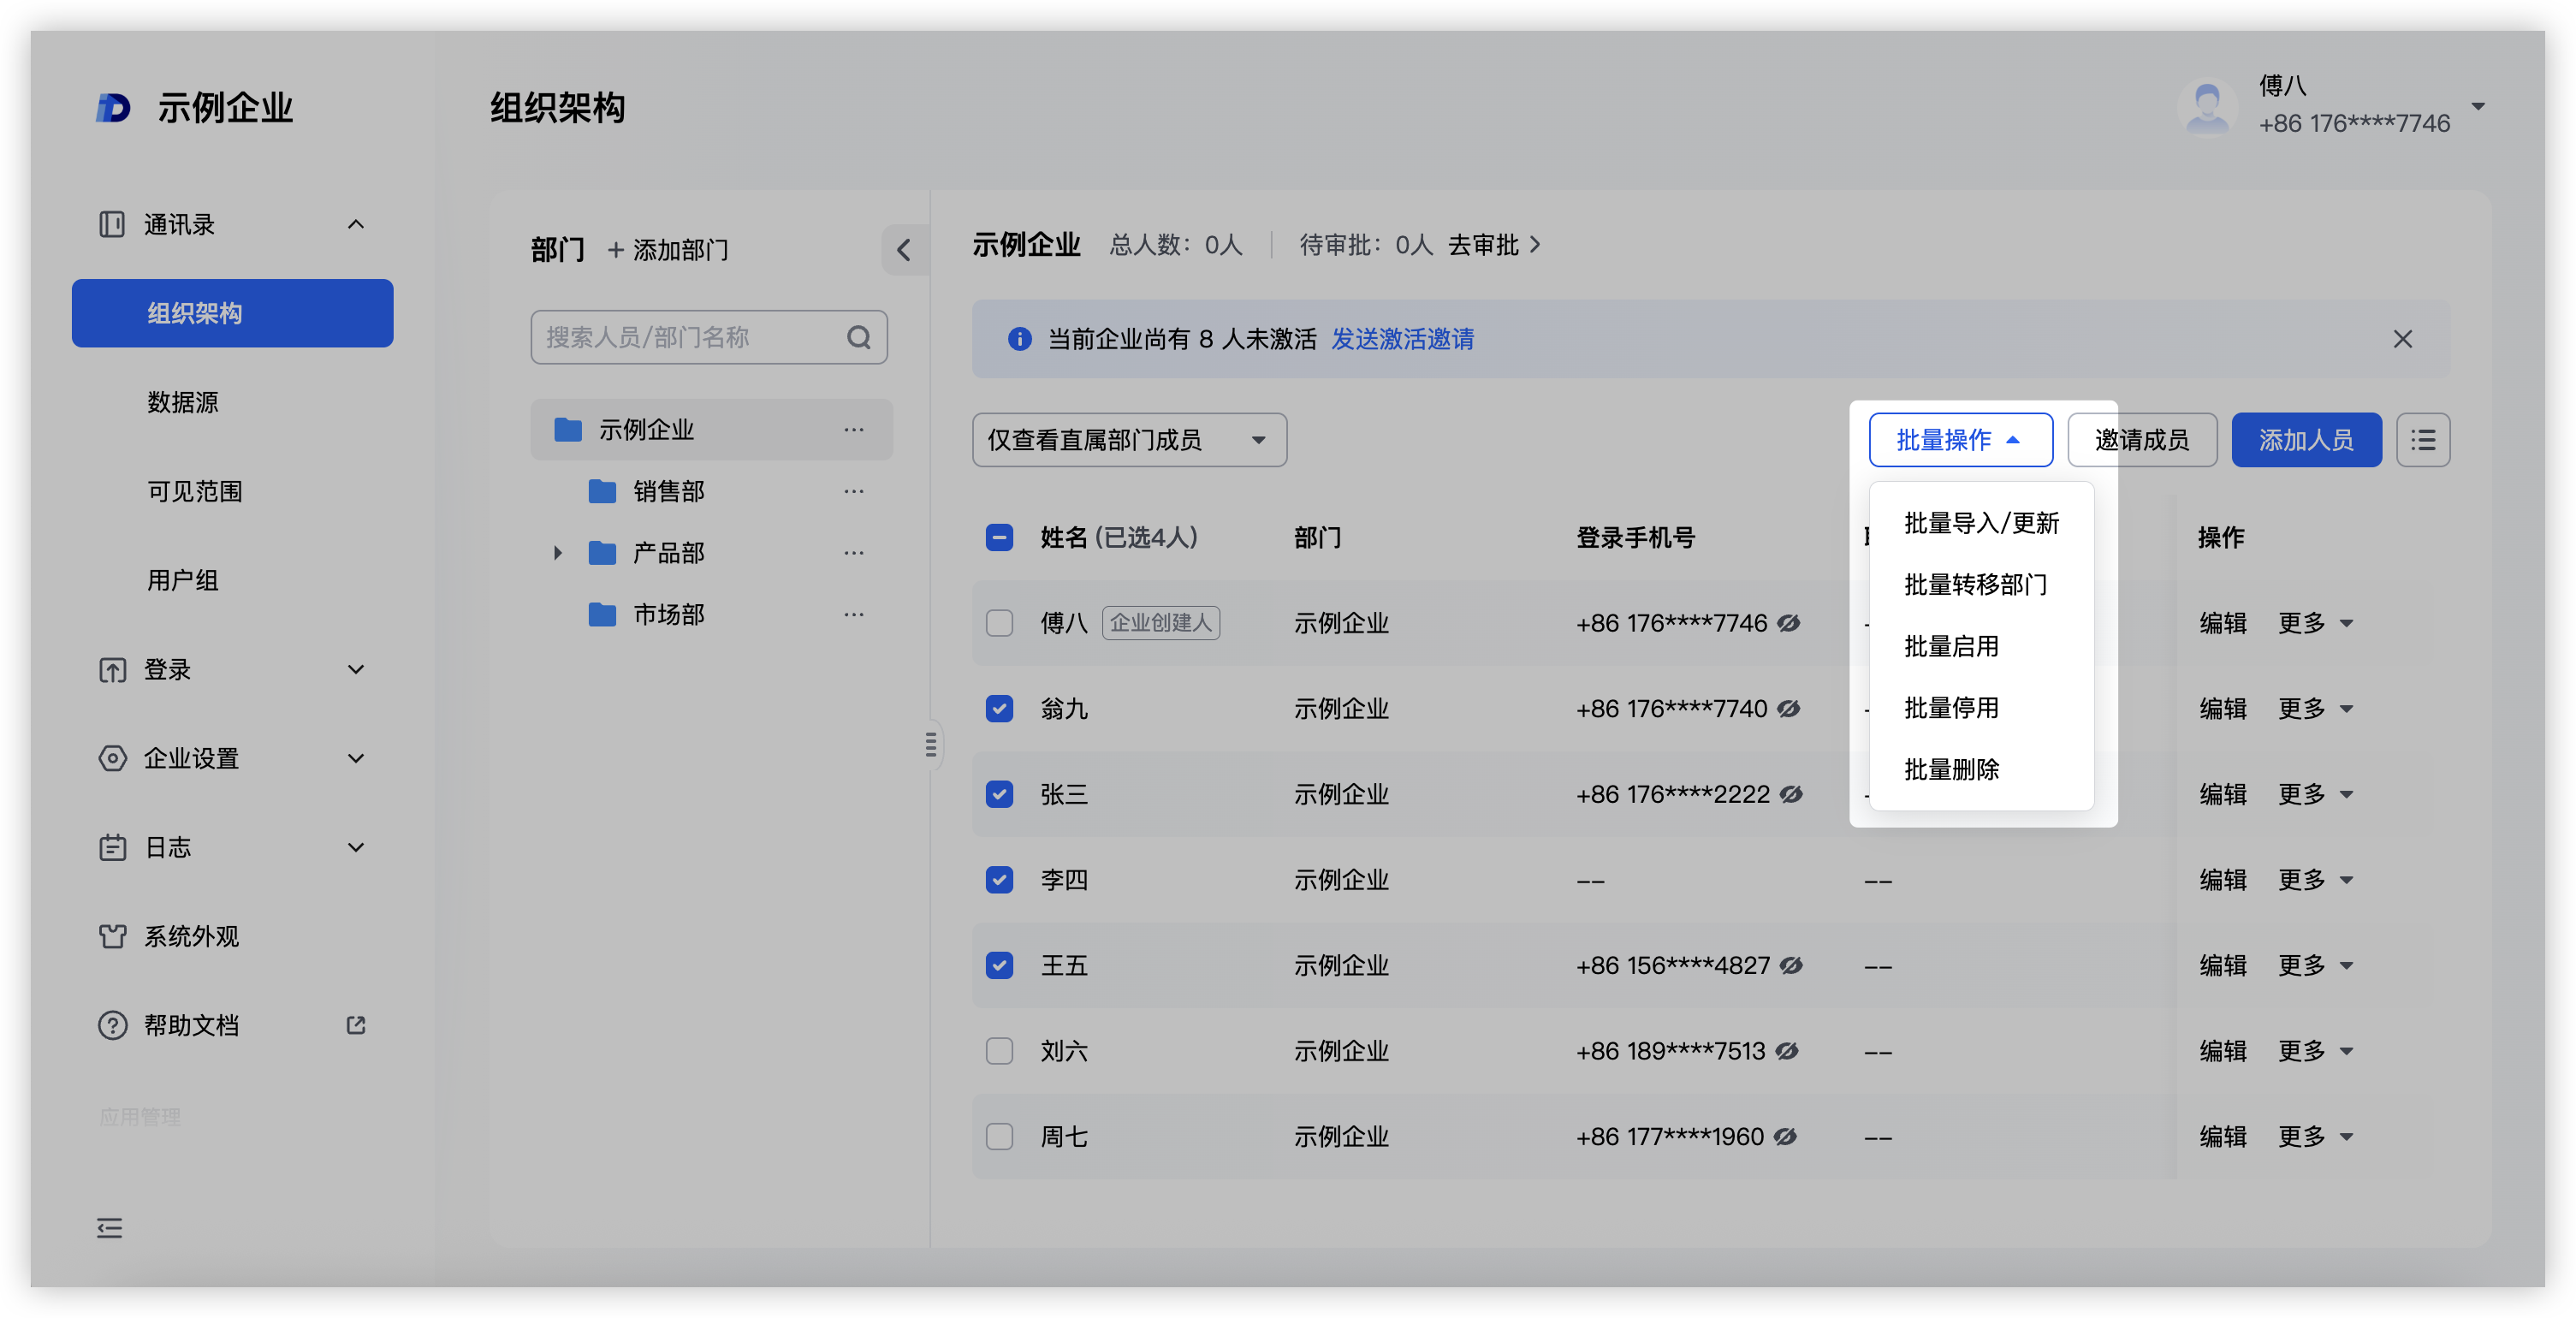Viewport: 2576px width, 1318px height.
Task: Toggle the select-all checkbox in table header
Action: pos(999,538)
